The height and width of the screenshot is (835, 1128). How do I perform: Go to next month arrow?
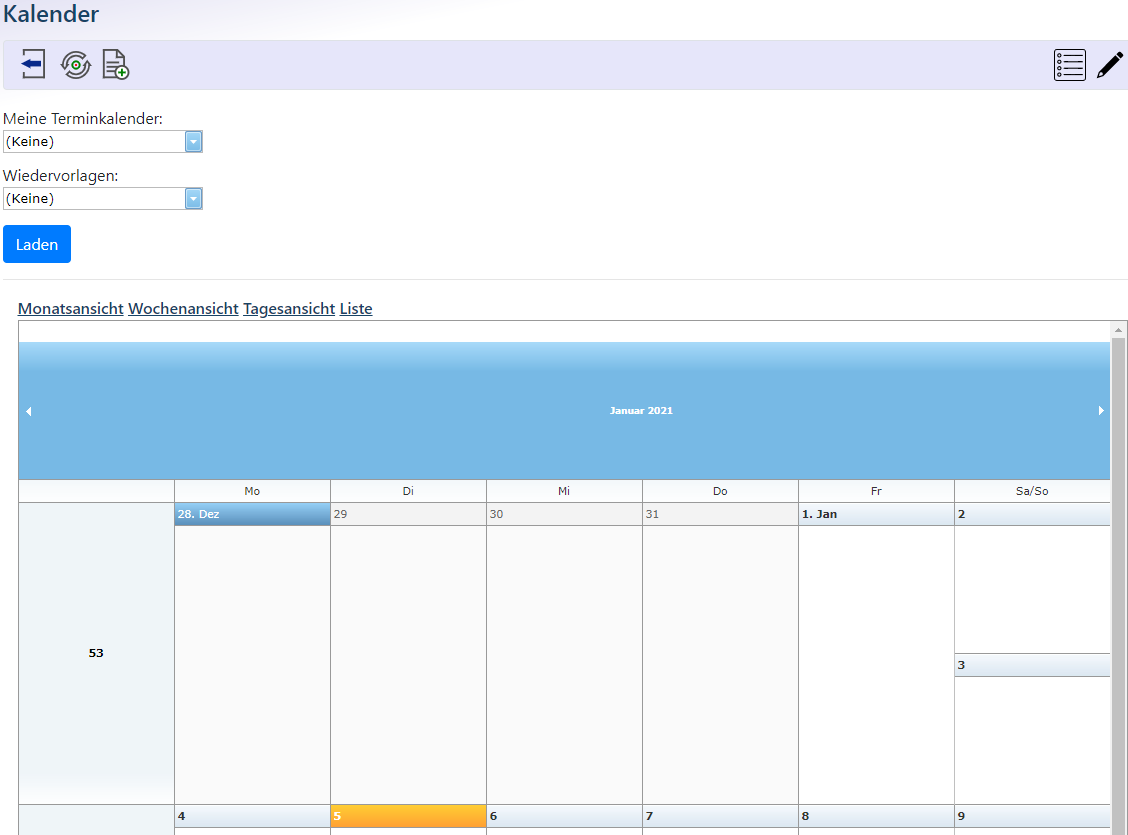coord(1101,411)
